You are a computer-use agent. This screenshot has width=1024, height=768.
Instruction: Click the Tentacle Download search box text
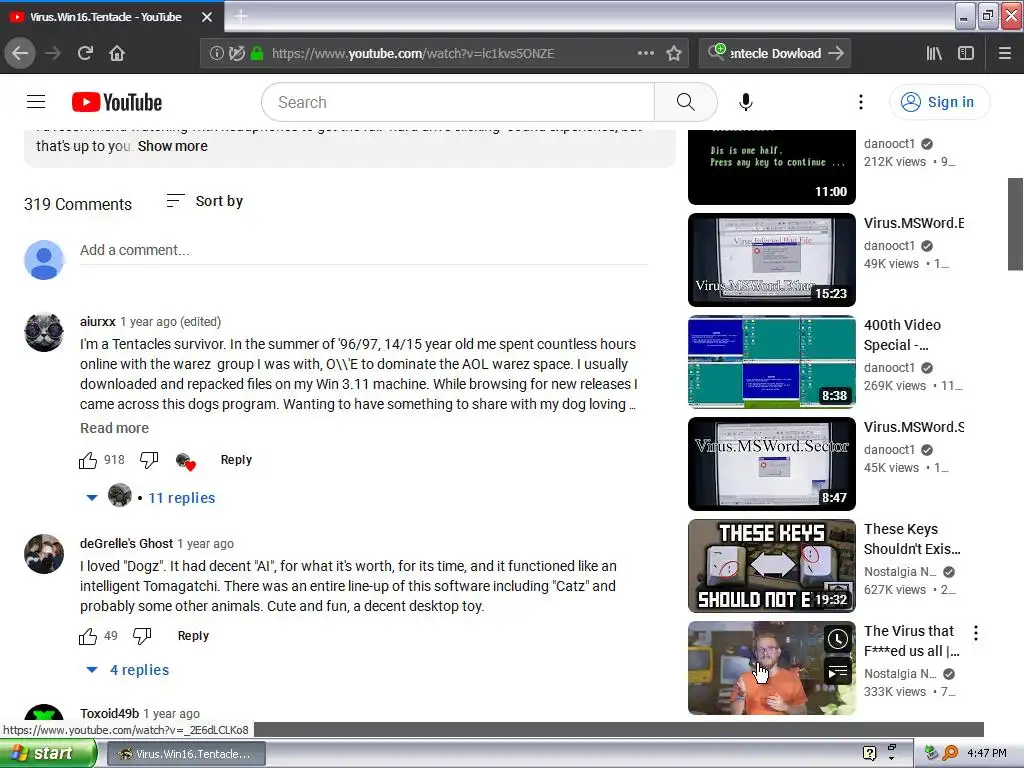point(775,54)
